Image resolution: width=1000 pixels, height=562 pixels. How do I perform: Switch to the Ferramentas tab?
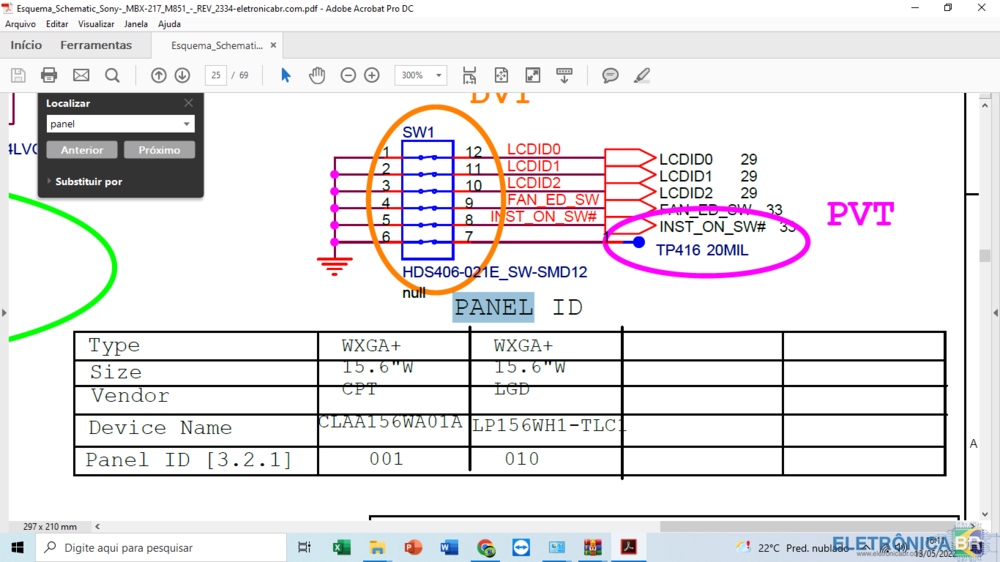point(96,45)
